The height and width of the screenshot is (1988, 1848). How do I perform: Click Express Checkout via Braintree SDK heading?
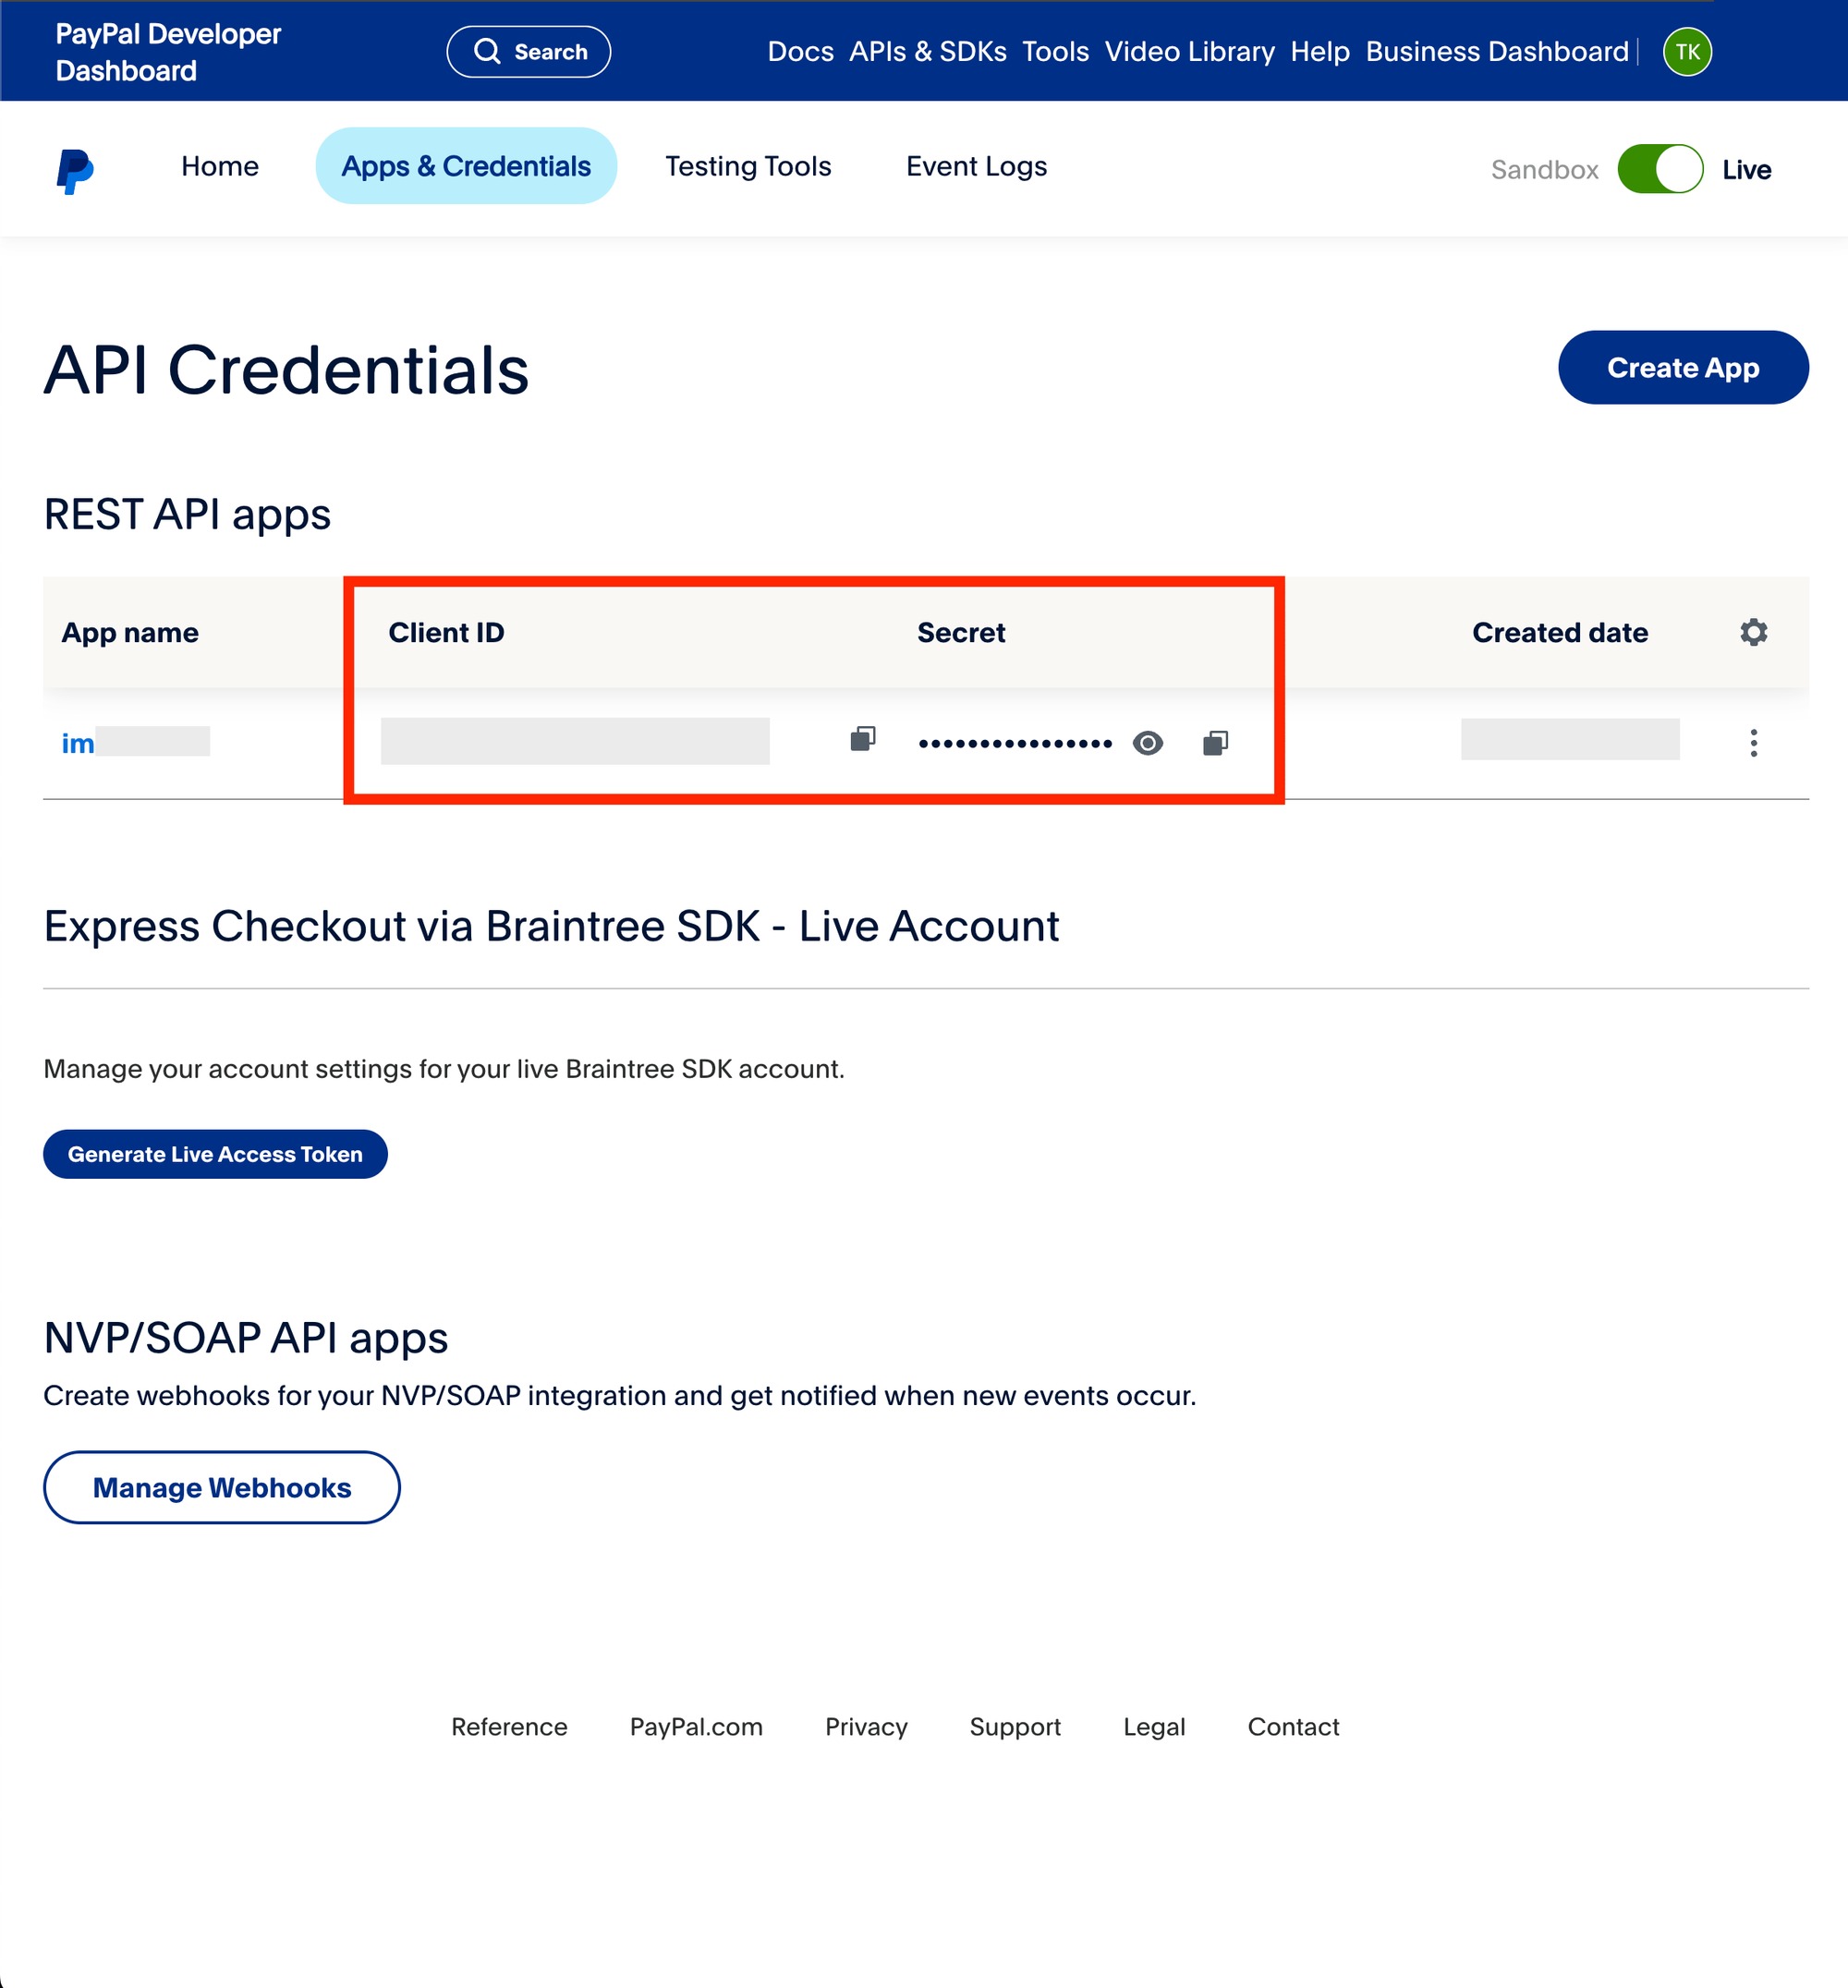[x=551, y=926]
